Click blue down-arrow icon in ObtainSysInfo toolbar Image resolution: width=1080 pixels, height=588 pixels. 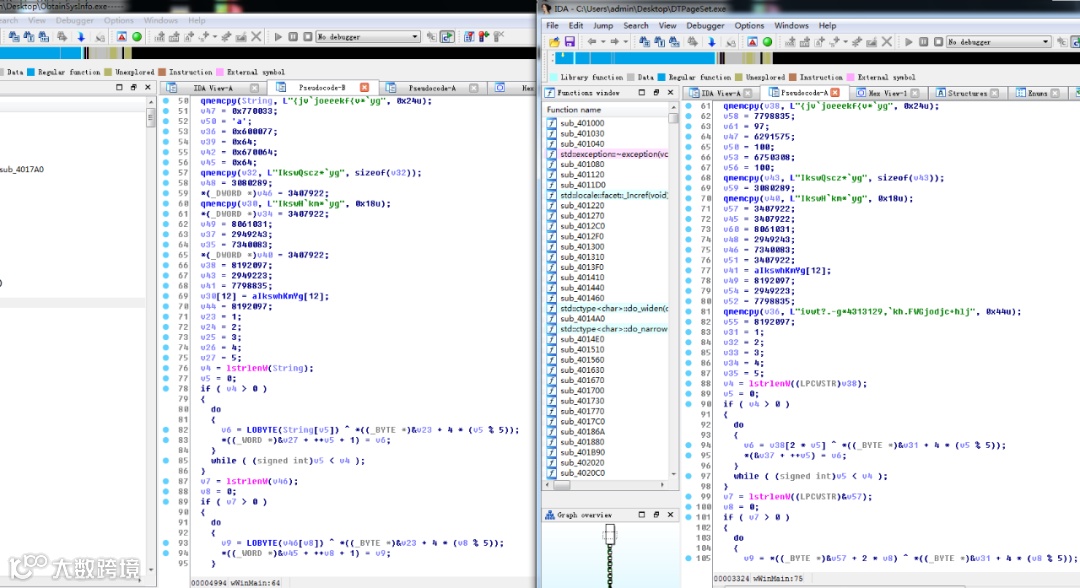[81, 36]
